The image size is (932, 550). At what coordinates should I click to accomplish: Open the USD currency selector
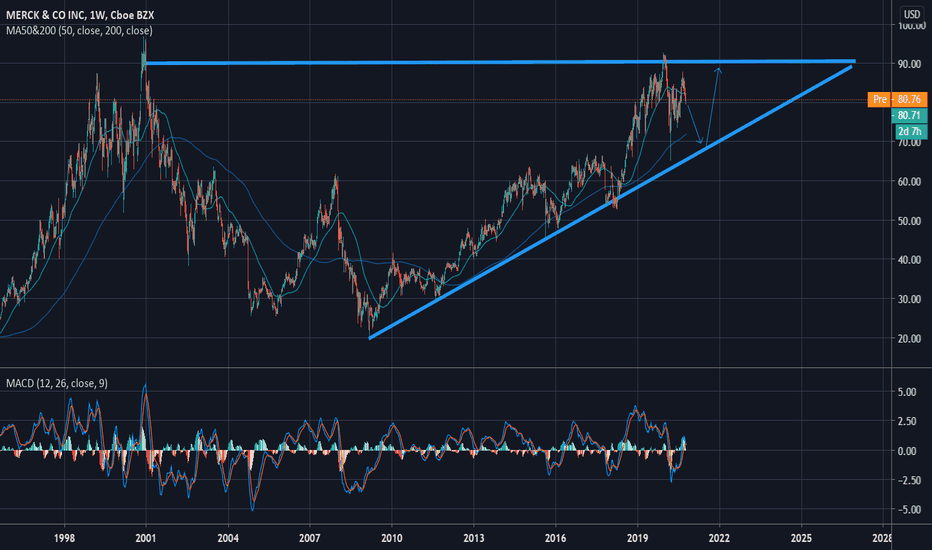click(911, 14)
